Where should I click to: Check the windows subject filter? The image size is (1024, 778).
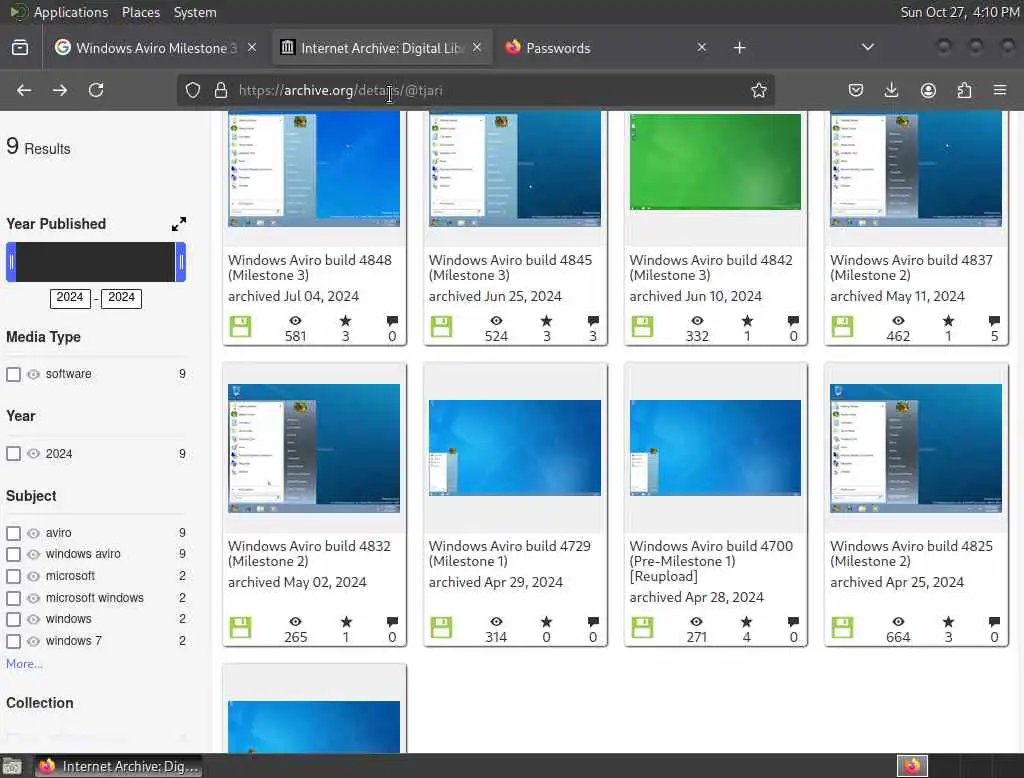(13, 619)
